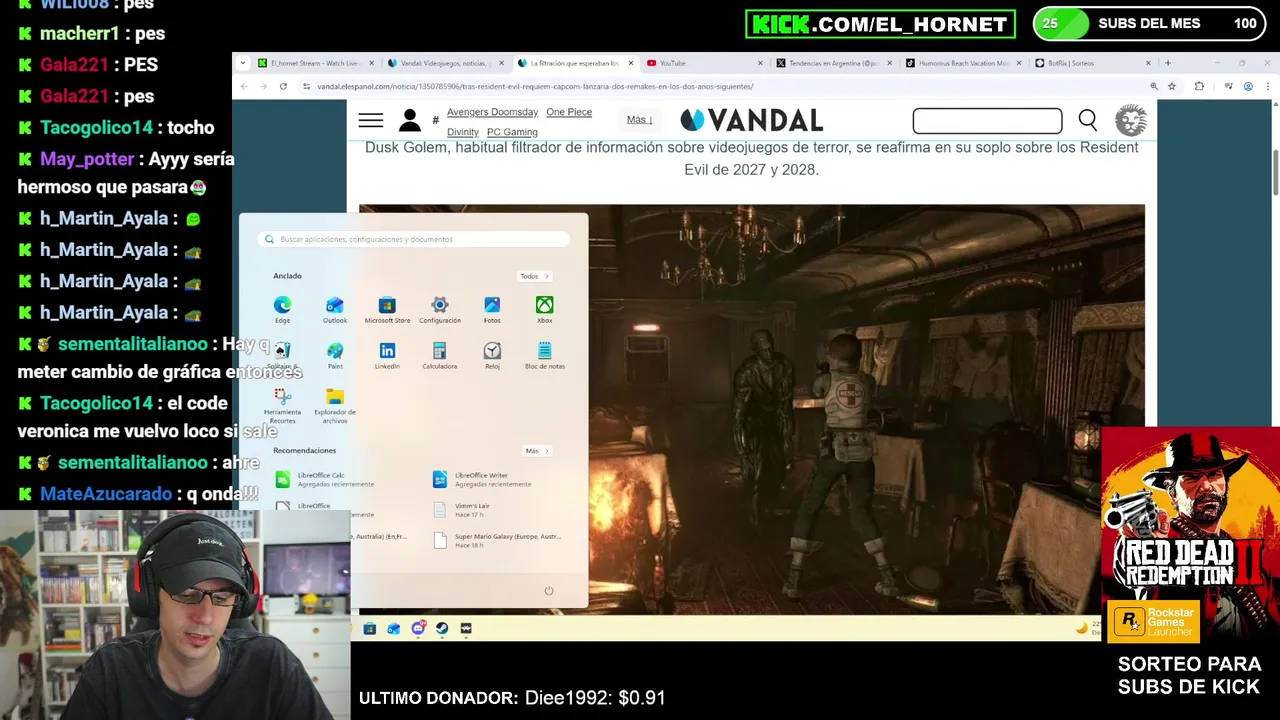This screenshot has height=720, width=1280.
Task: Click the Outlook taskbar icon
Action: 394,629
